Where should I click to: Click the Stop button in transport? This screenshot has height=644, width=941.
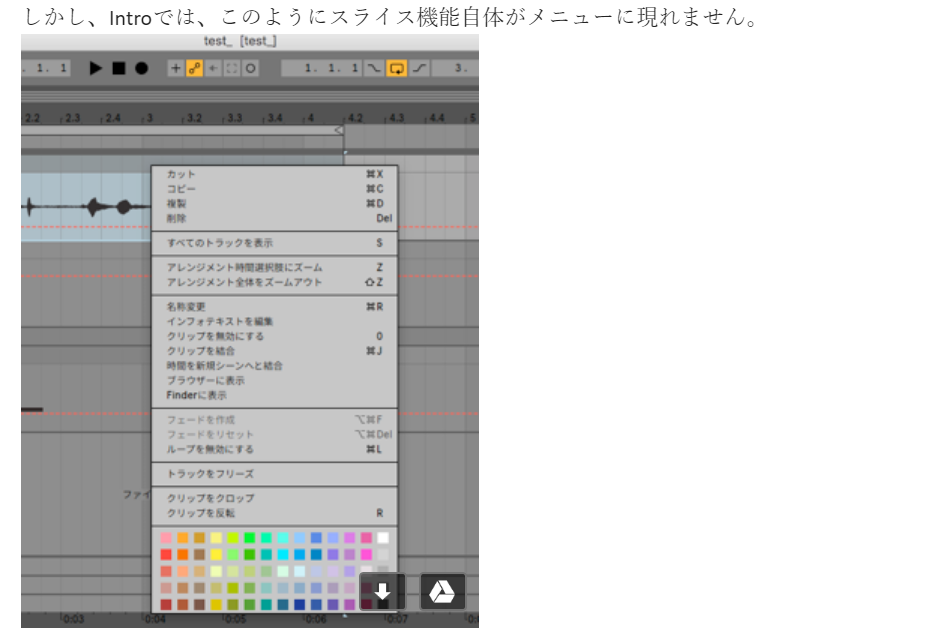(118, 68)
